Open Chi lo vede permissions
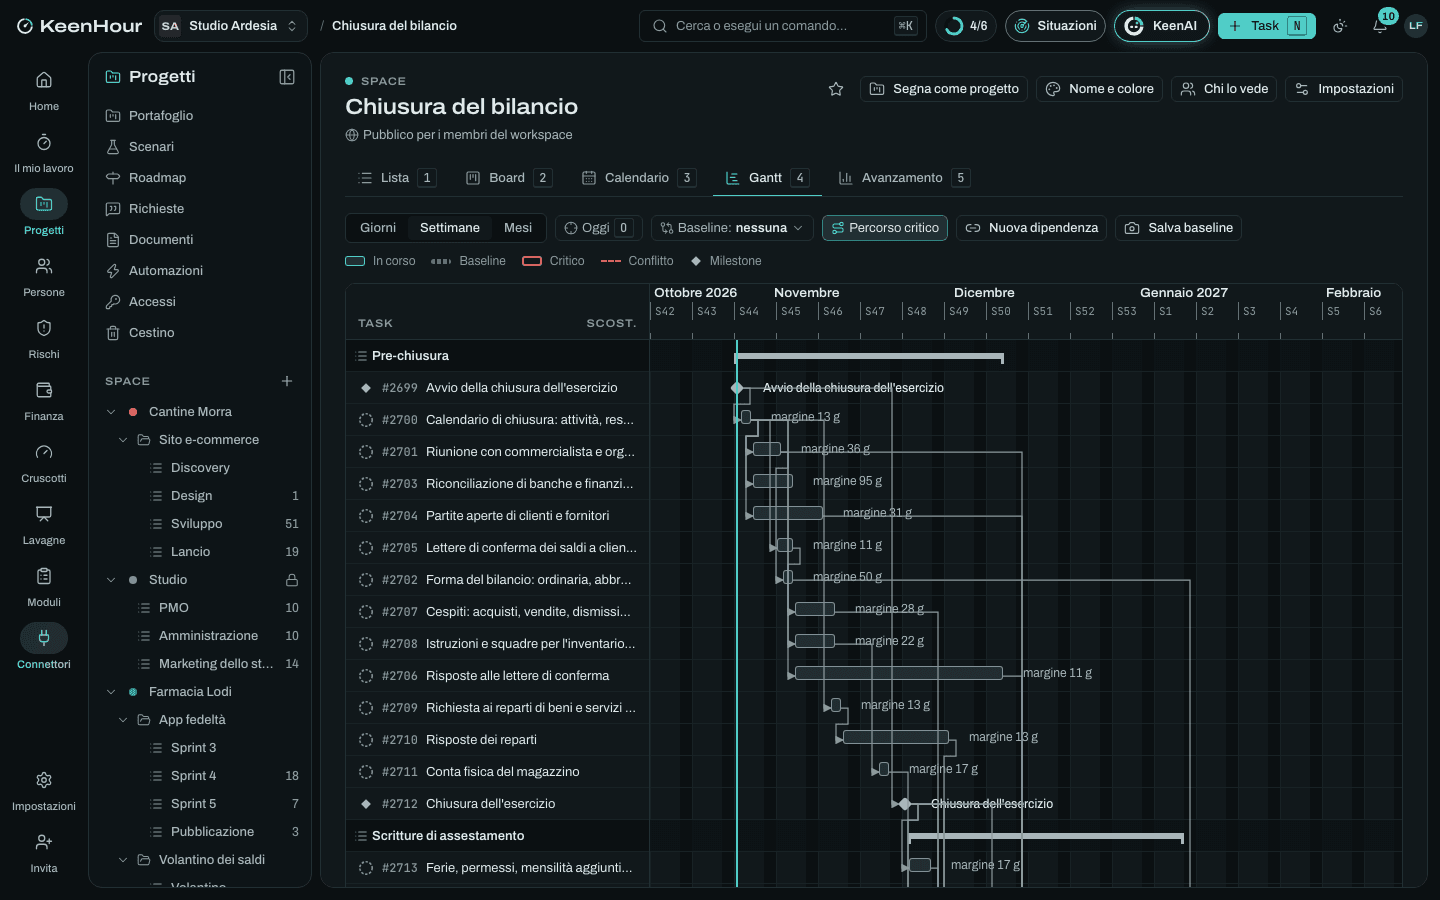Screen dimensions: 1440x900 click(x=1224, y=89)
